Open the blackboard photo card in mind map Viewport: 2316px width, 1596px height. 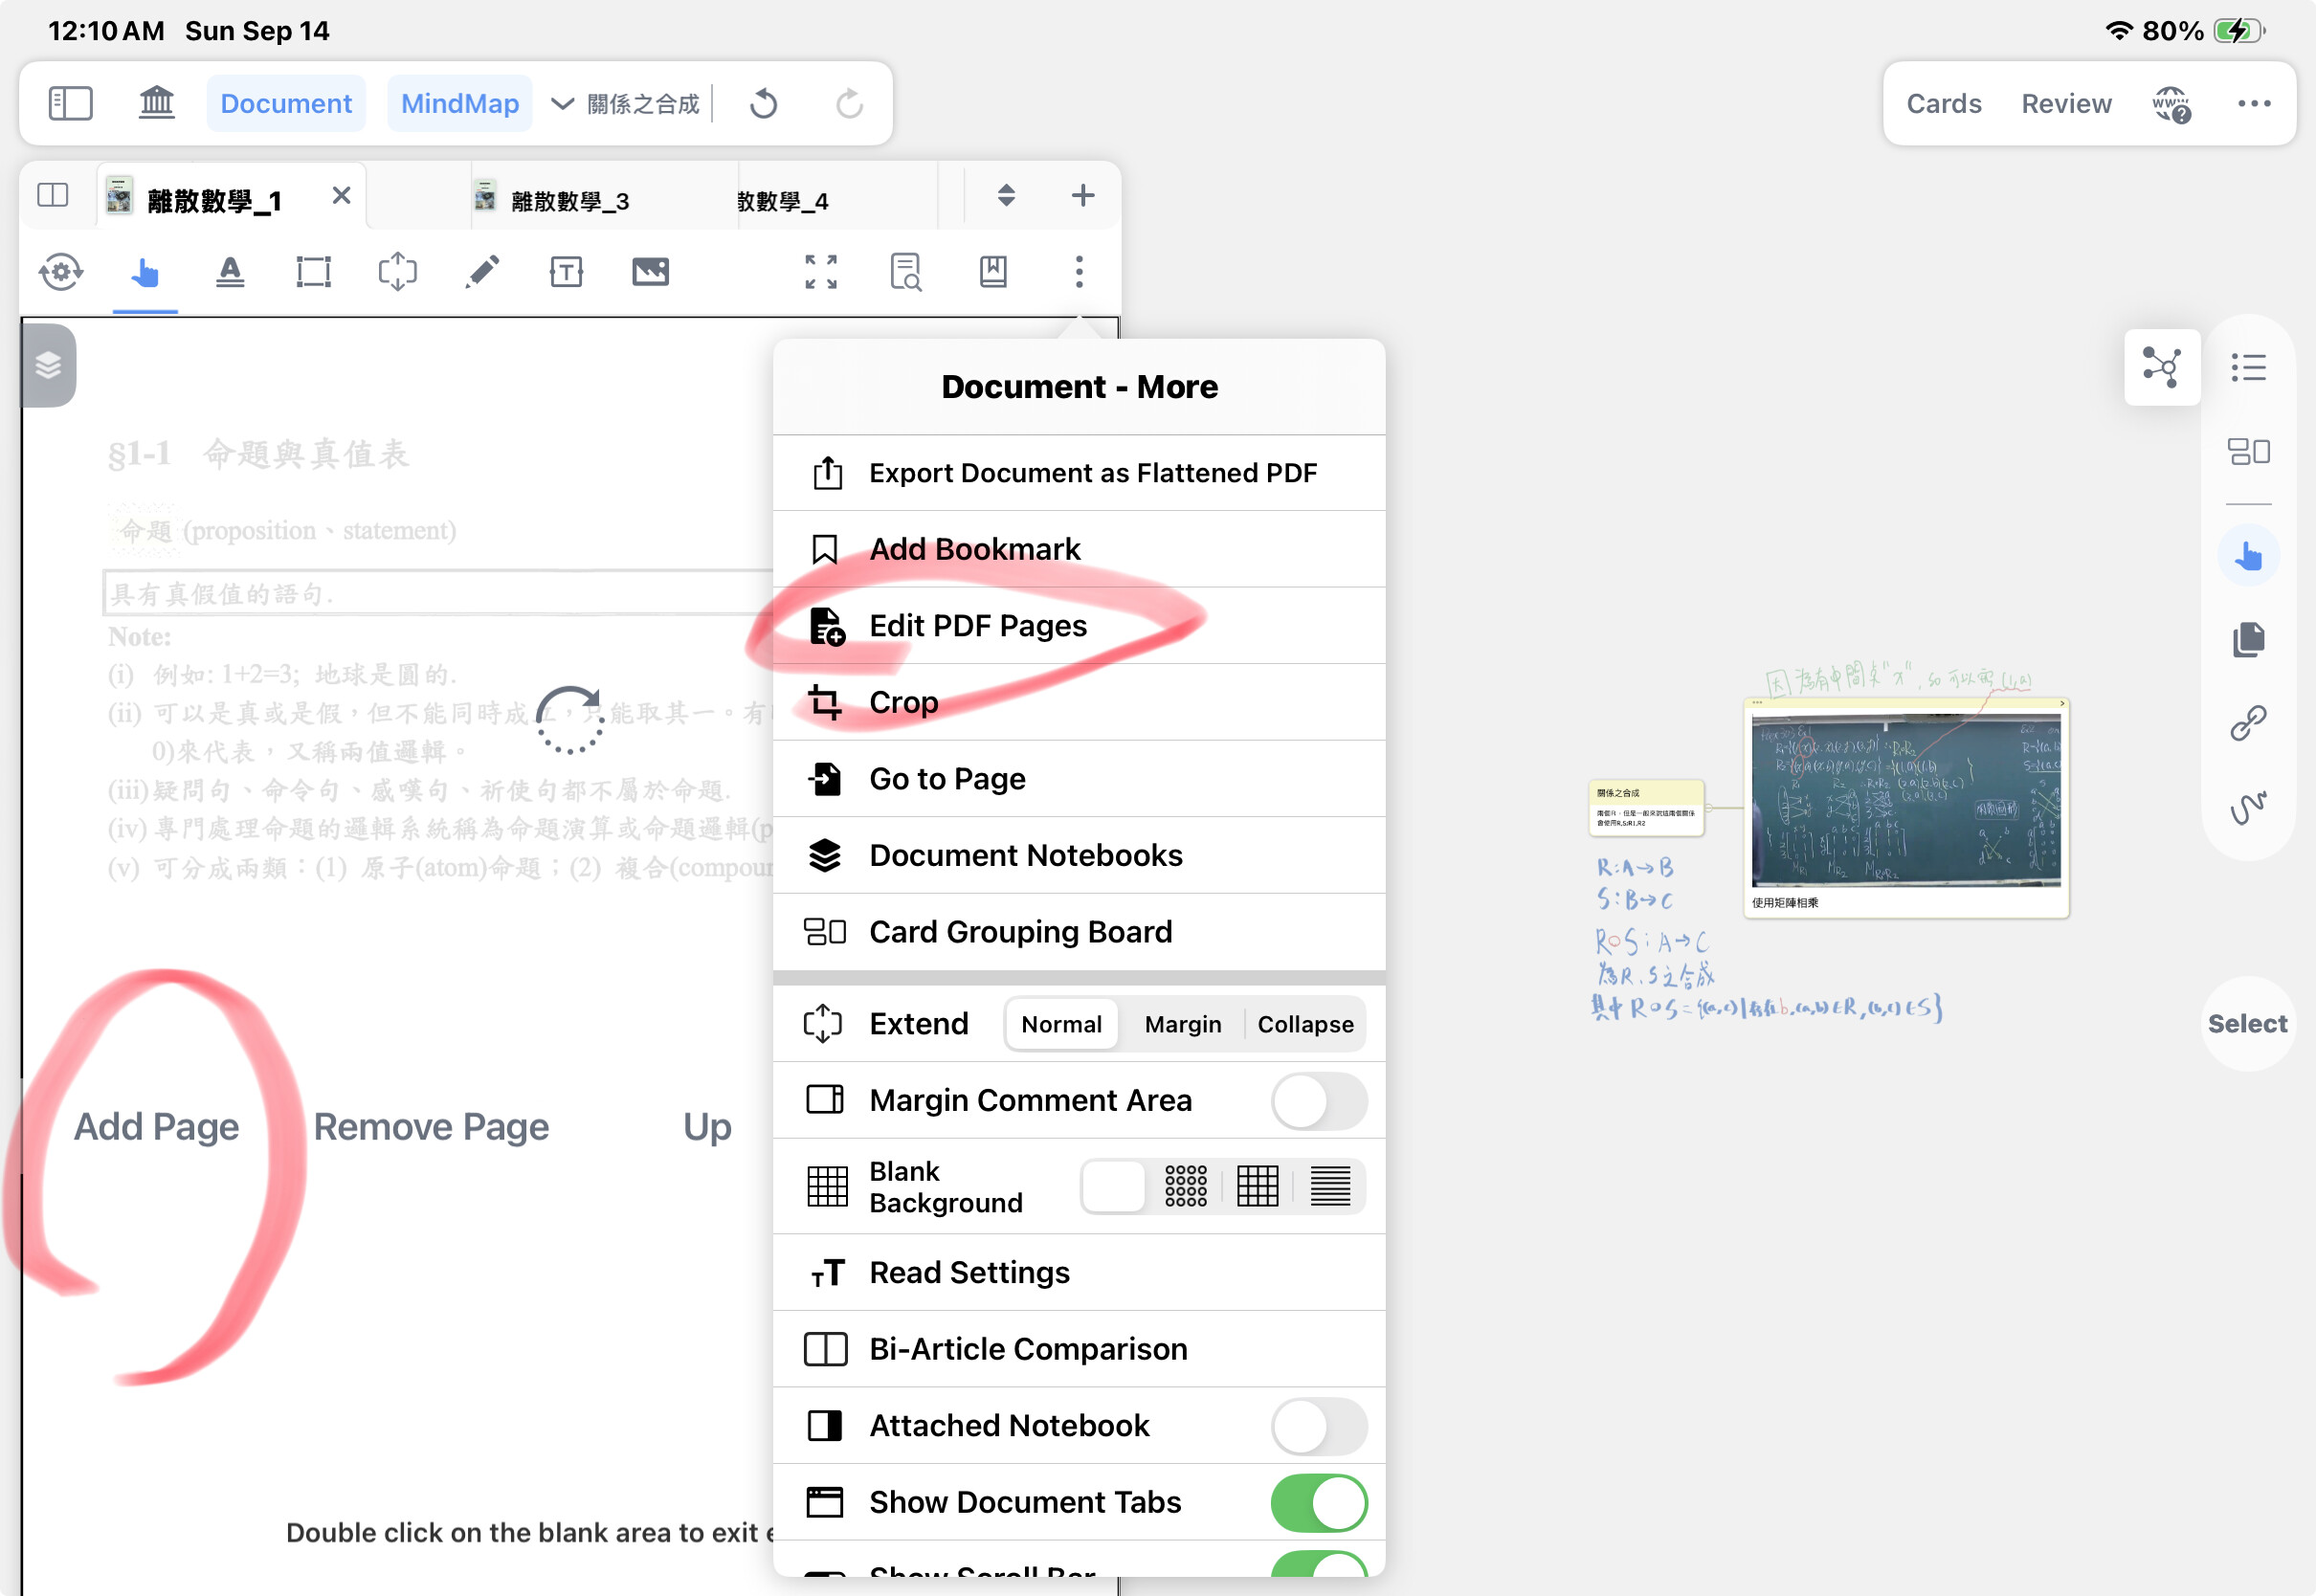[x=1906, y=808]
